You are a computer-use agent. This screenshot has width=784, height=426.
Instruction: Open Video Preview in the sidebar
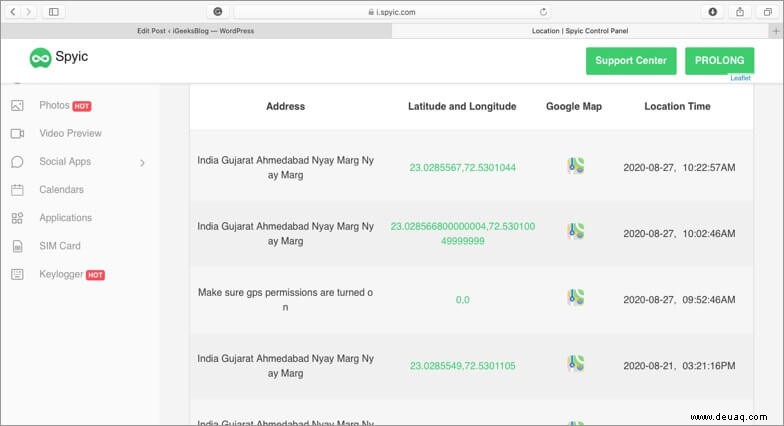pos(70,134)
